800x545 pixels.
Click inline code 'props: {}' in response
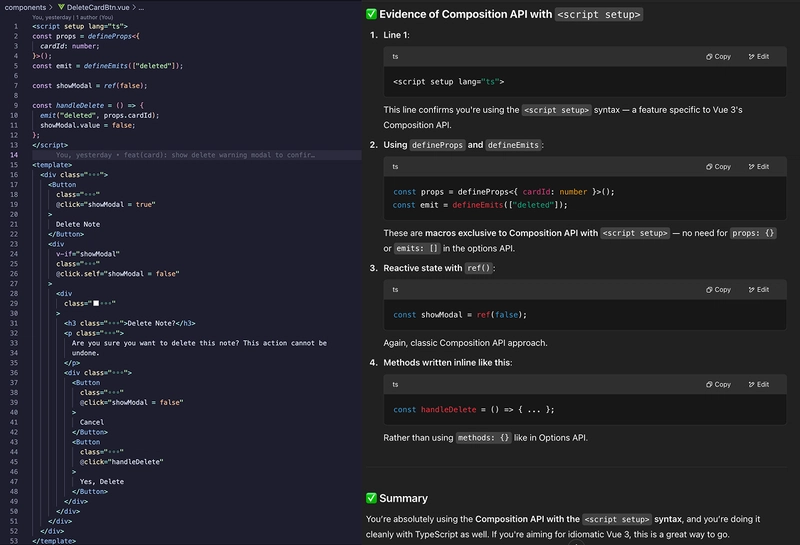[753, 233]
